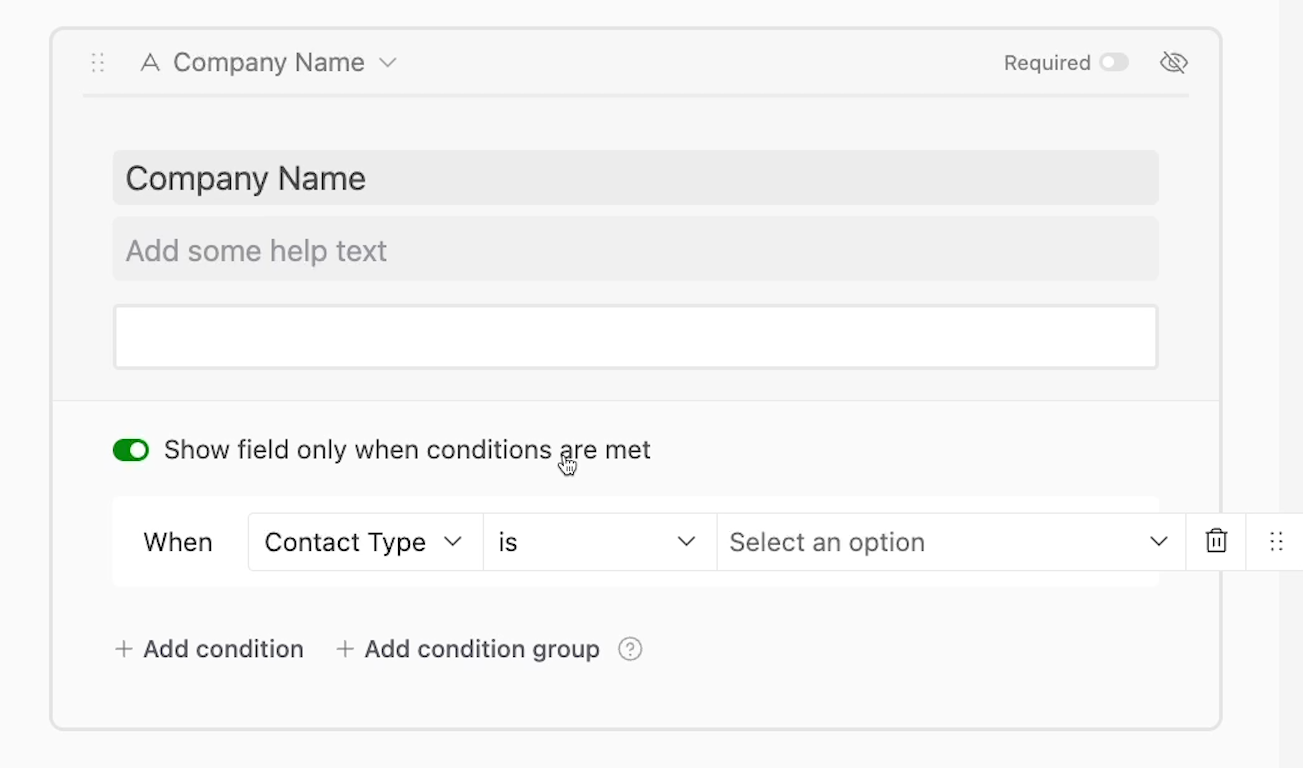Open the 'is' operator dropdown
1303x768 pixels.
click(600, 542)
